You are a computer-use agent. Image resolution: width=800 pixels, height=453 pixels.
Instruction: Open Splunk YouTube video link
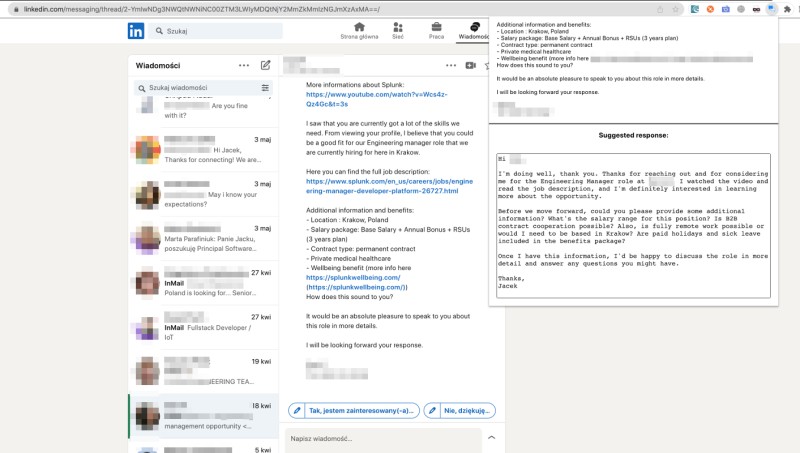click(x=377, y=99)
